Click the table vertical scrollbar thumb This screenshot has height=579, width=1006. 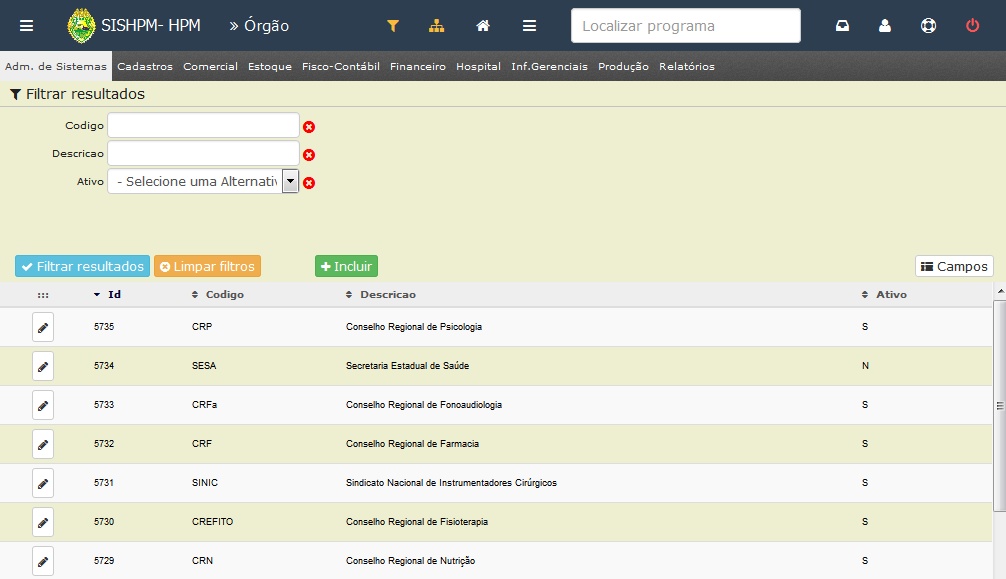tap(1000, 406)
